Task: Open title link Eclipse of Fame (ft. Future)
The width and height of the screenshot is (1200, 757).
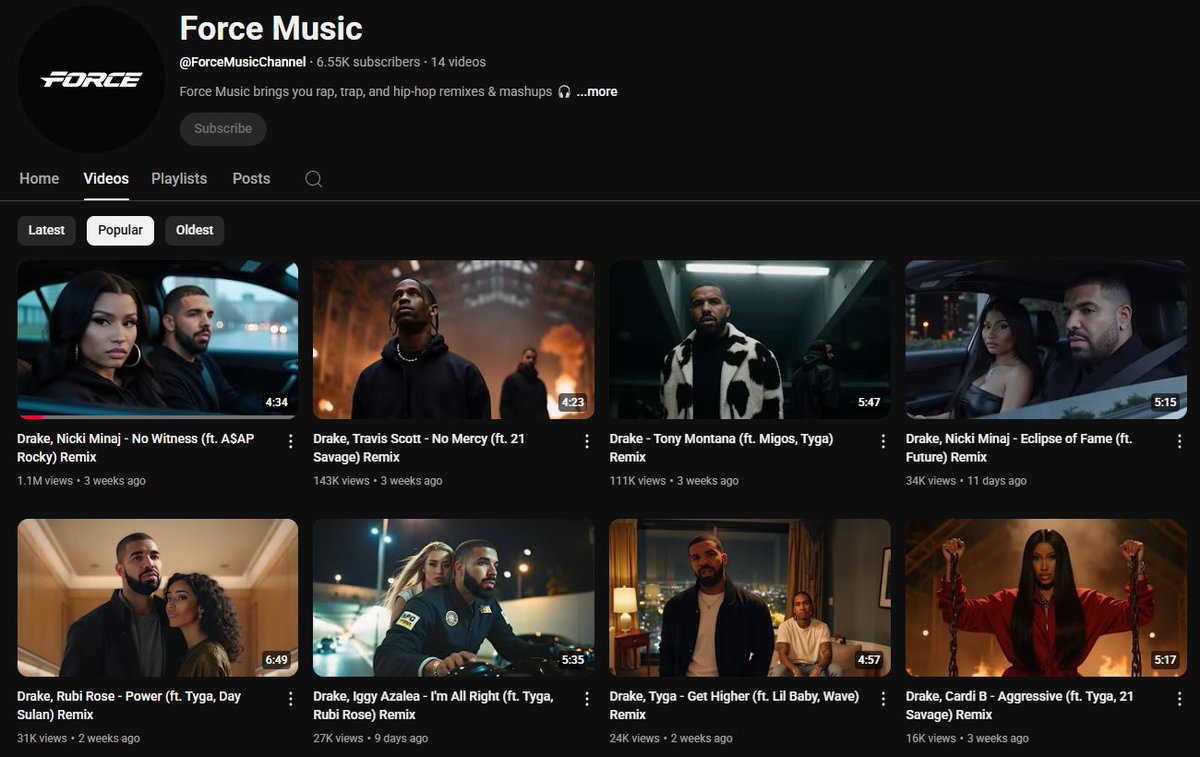Action: tap(1019, 448)
